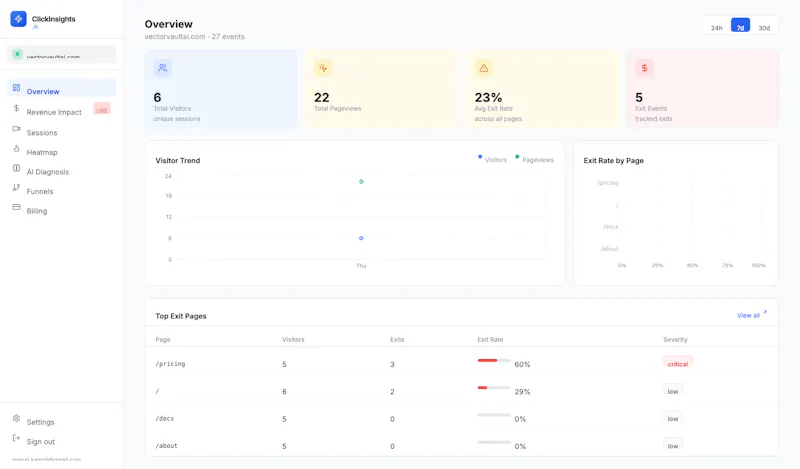Open the Funnels page
This screenshot has width=800, height=469.
click(x=40, y=191)
